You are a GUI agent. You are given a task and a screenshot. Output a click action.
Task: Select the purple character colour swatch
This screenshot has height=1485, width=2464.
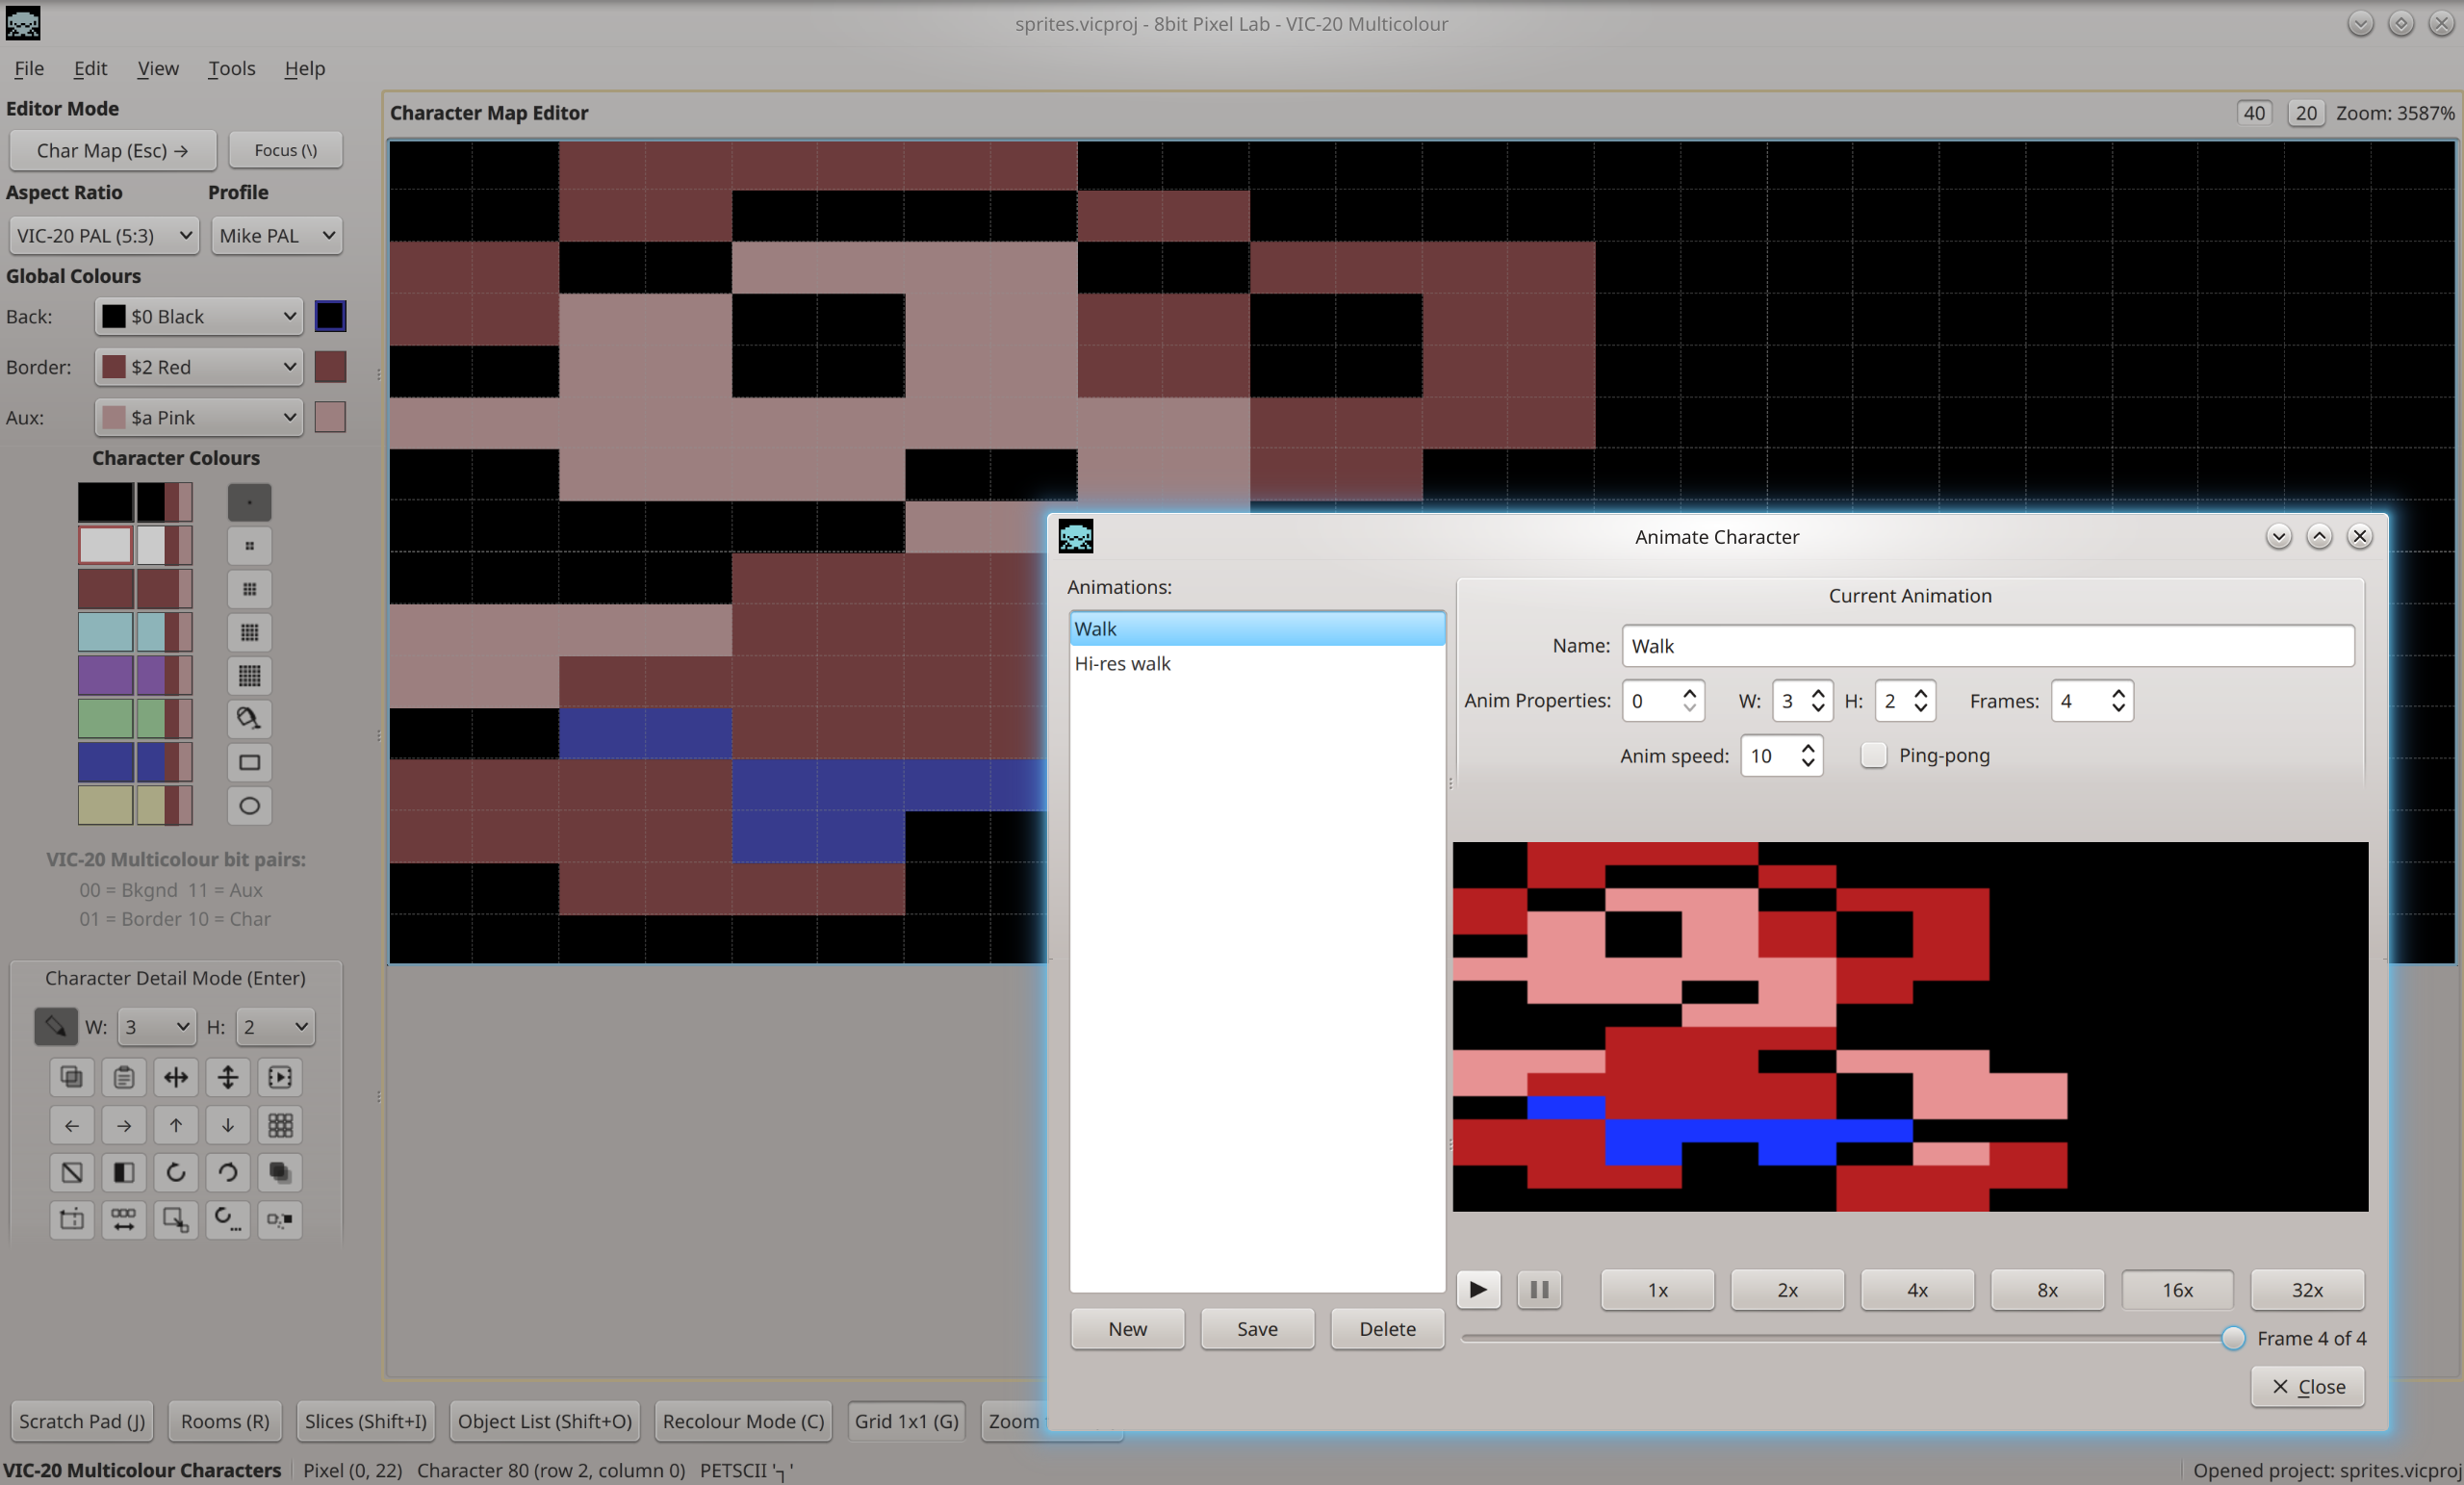point(105,675)
